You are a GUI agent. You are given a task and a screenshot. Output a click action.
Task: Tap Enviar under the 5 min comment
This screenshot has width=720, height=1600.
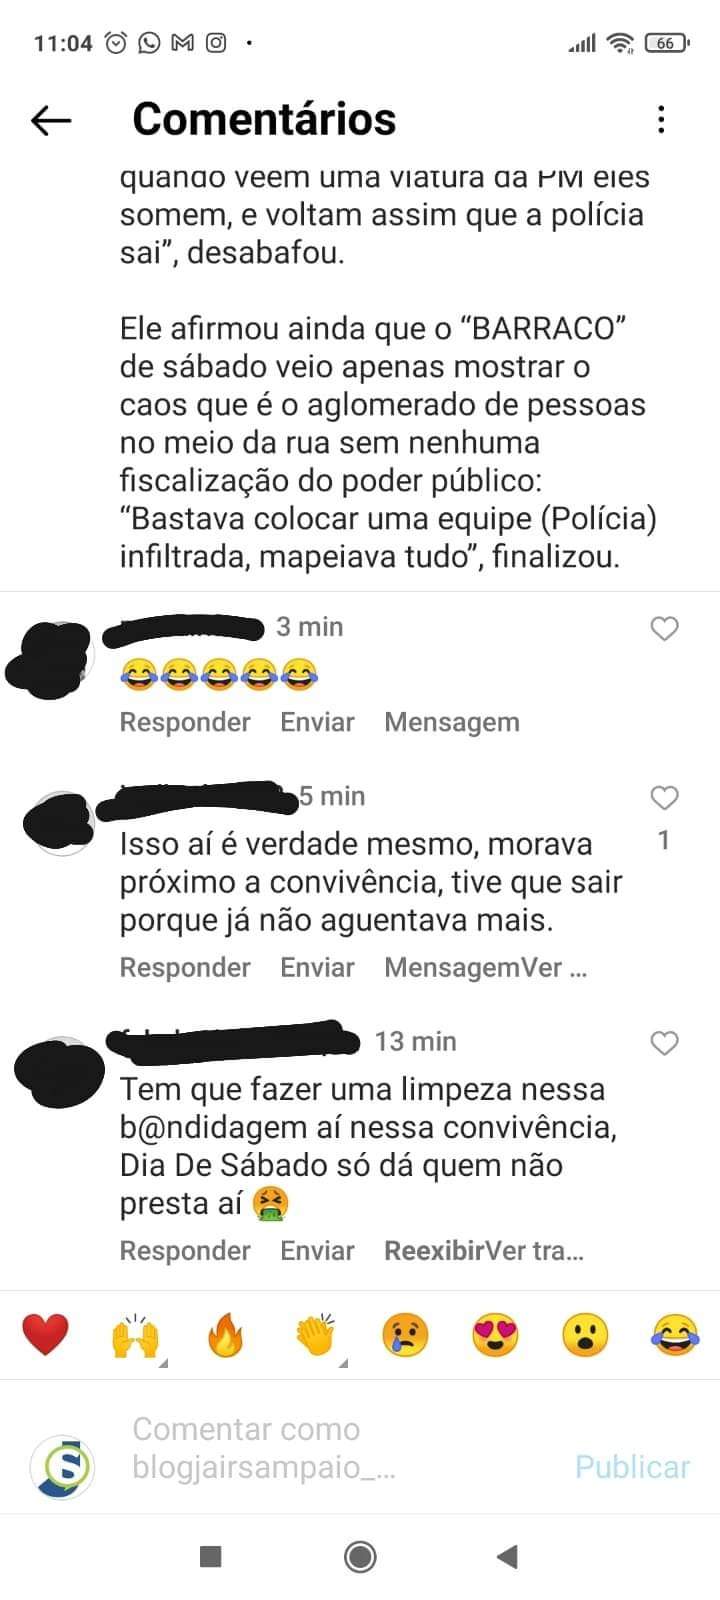tap(317, 967)
